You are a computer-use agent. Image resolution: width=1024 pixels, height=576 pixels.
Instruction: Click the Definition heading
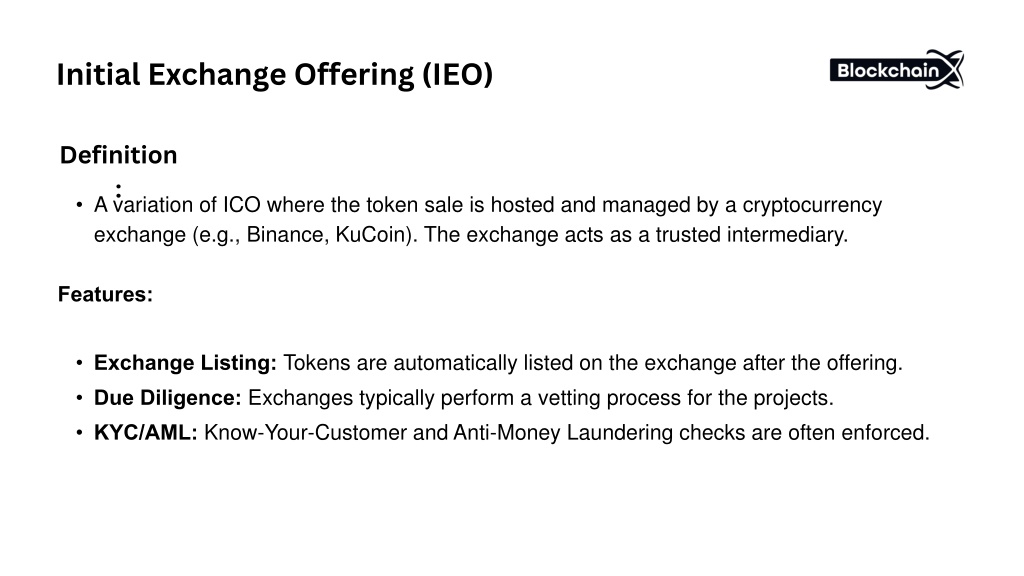point(118,155)
